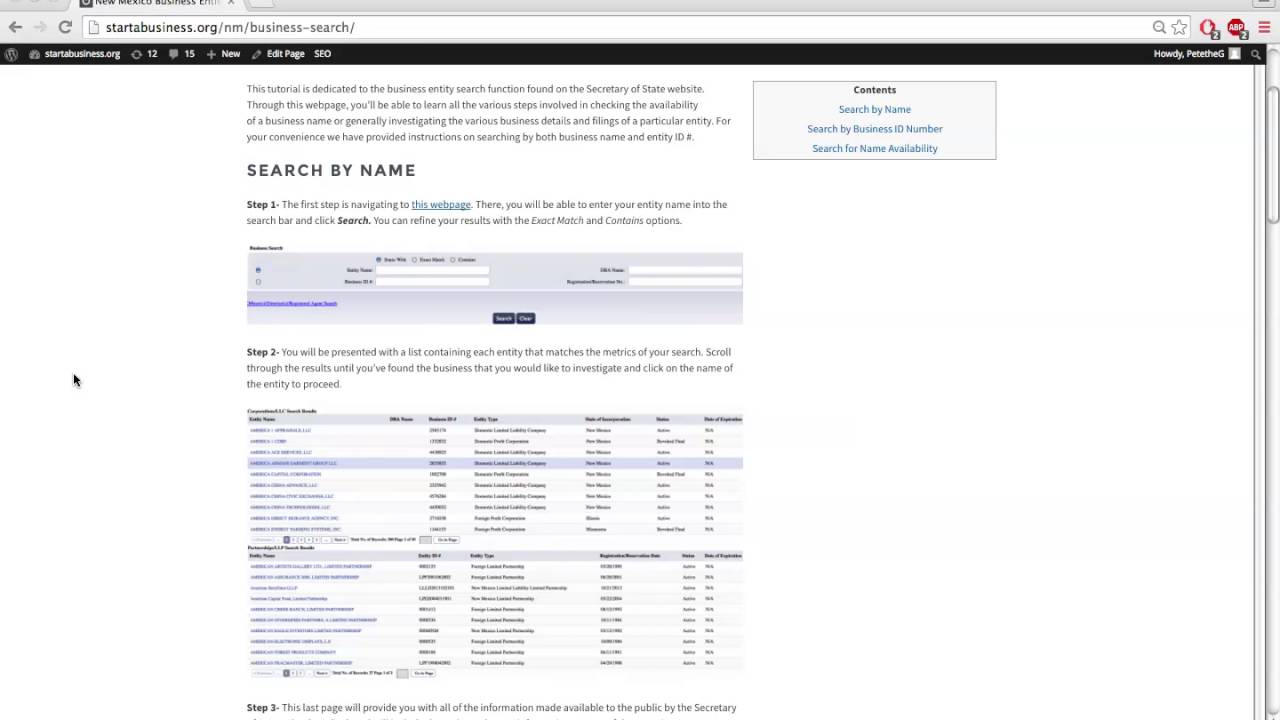Click the search results table screenshot
The image size is (1280, 720).
pyautogui.click(x=495, y=543)
